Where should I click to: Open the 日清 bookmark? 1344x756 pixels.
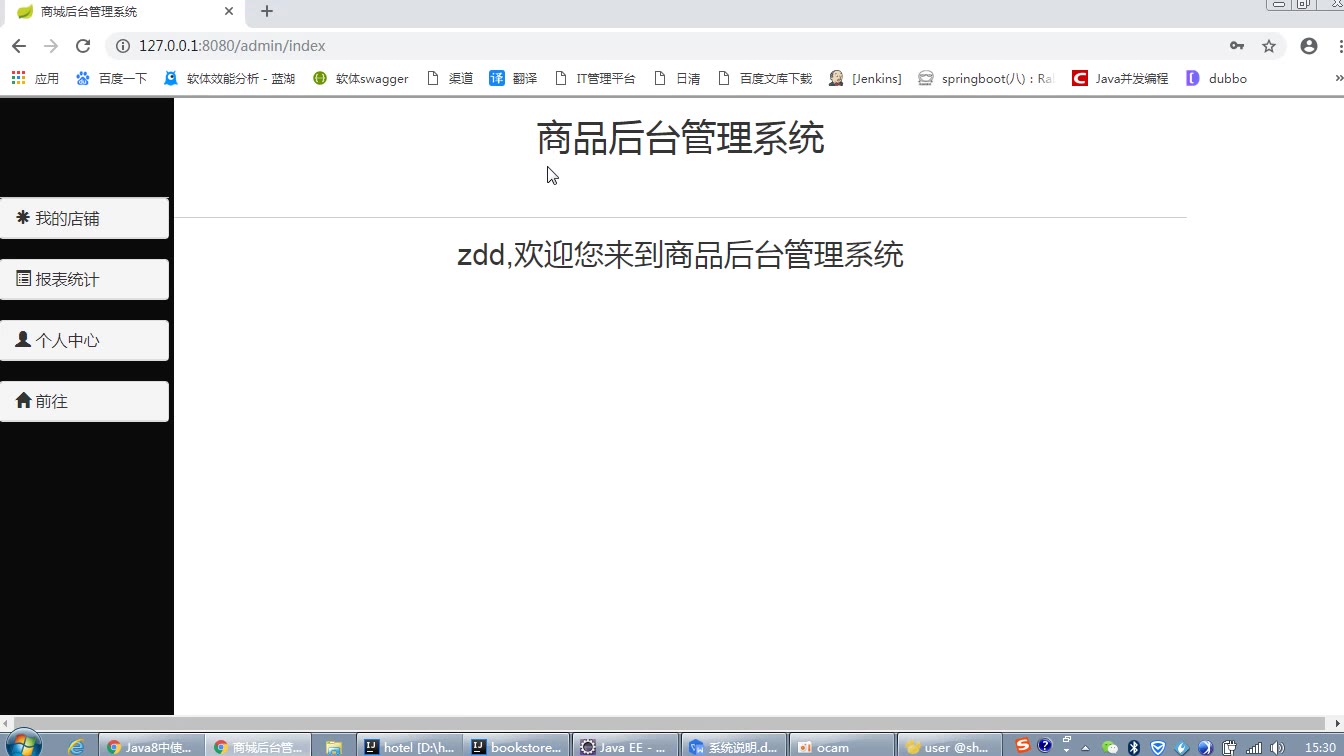(x=677, y=78)
